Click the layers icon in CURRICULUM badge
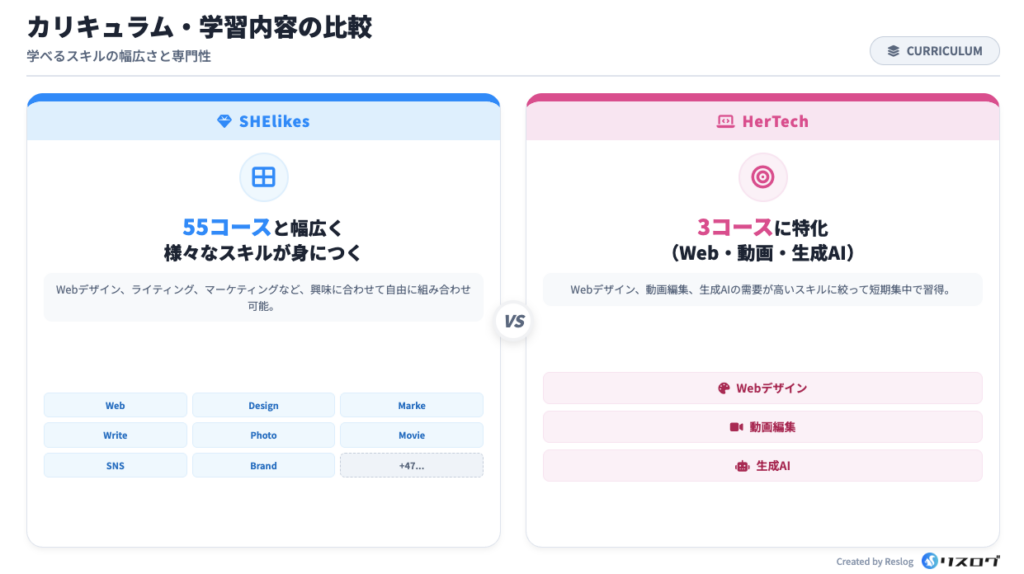 point(893,51)
